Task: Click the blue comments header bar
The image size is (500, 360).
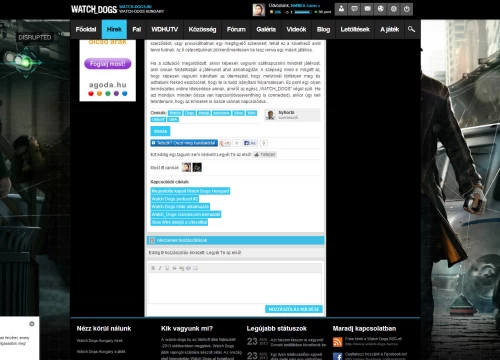Action: pos(235,240)
